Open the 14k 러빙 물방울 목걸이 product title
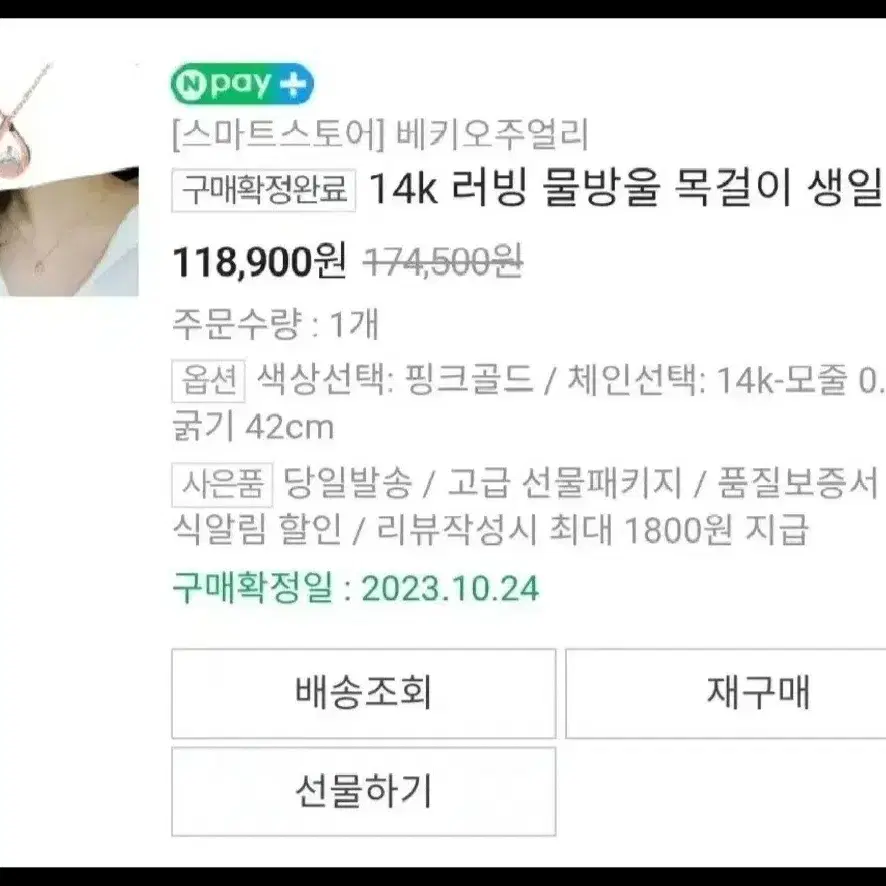This screenshot has width=886, height=886. 627,188
